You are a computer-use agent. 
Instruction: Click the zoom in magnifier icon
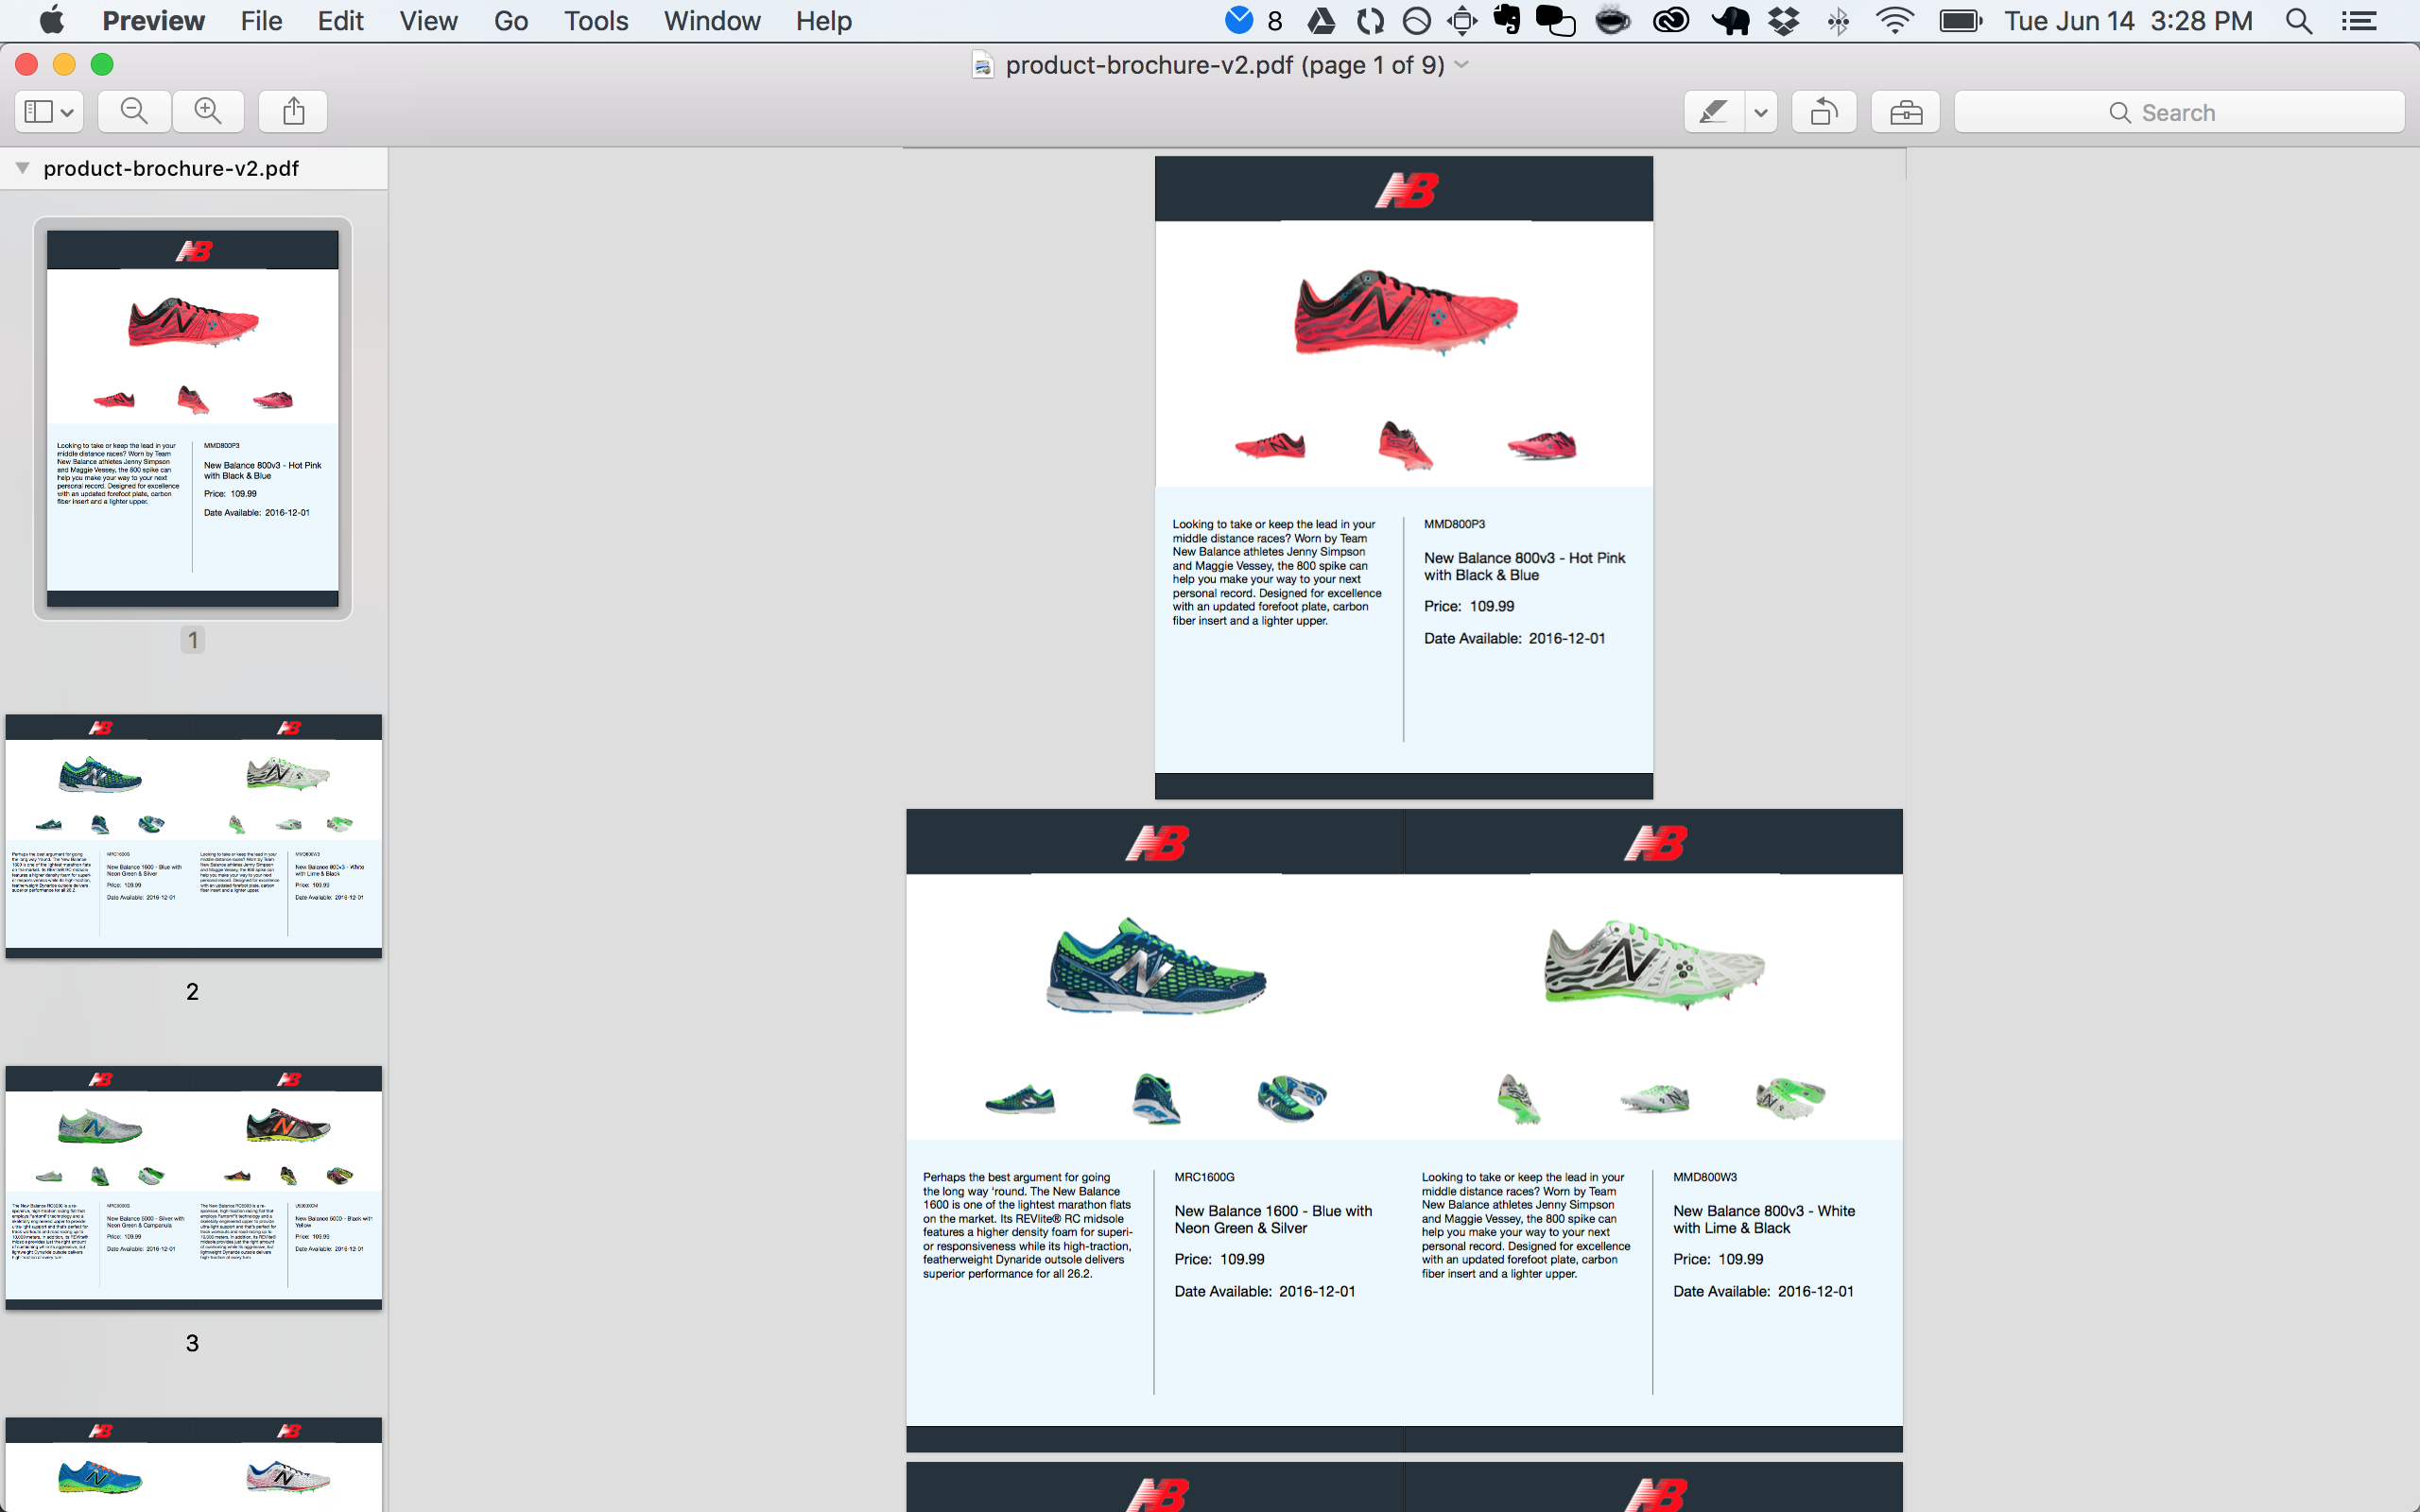208,112
